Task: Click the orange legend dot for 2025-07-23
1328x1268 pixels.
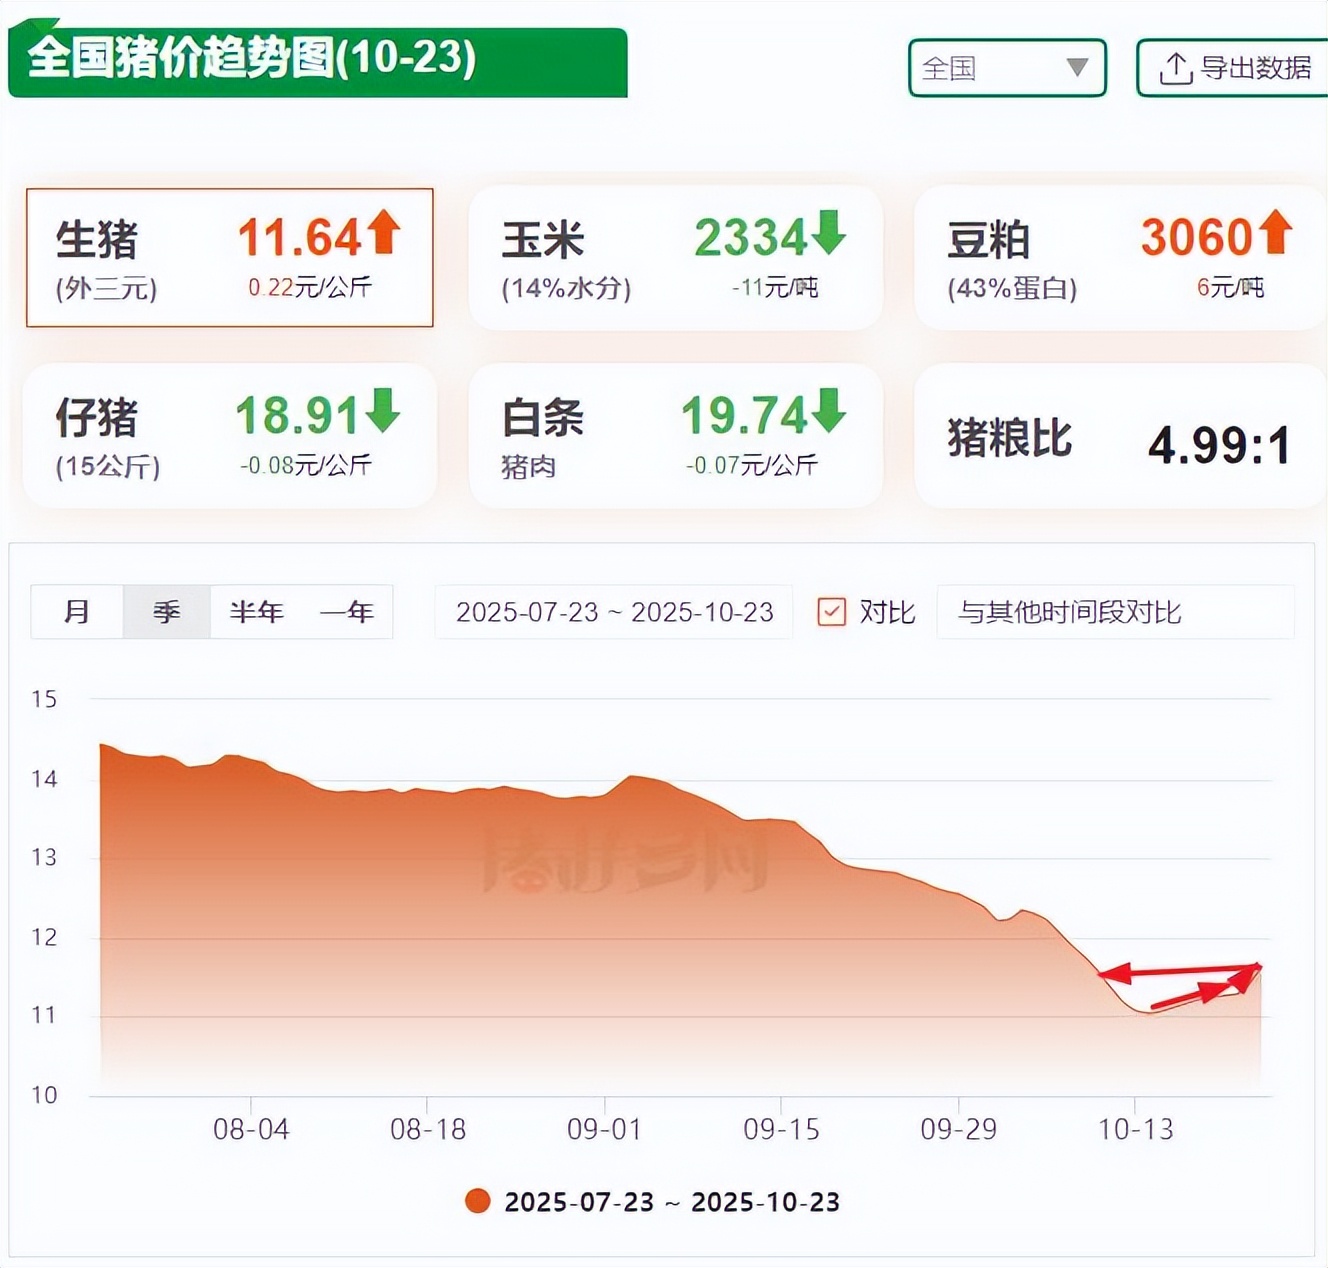Action: point(478,1201)
